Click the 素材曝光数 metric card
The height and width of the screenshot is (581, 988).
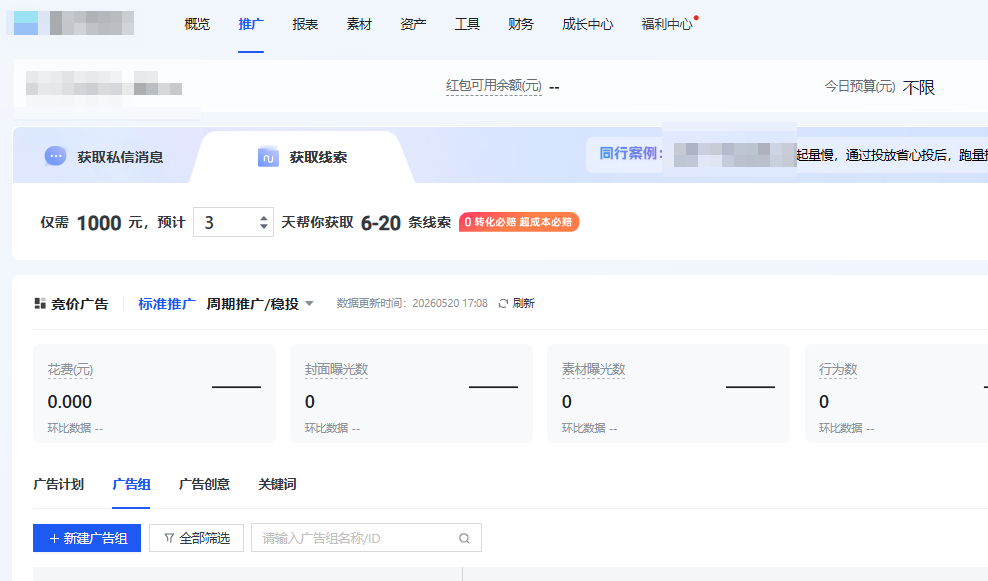(669, 393)
